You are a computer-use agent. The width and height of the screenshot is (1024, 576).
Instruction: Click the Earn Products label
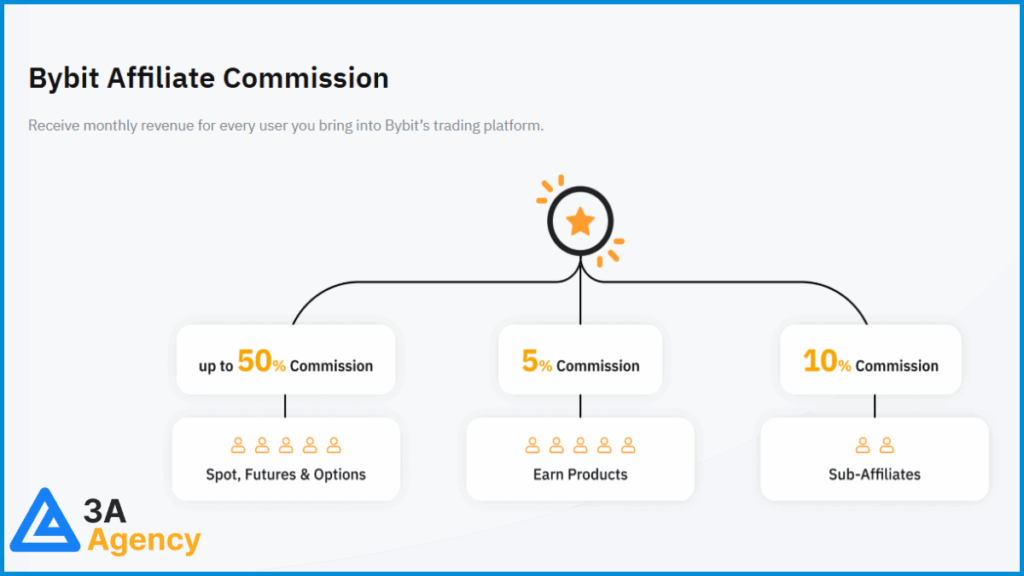tap(580, 475)
